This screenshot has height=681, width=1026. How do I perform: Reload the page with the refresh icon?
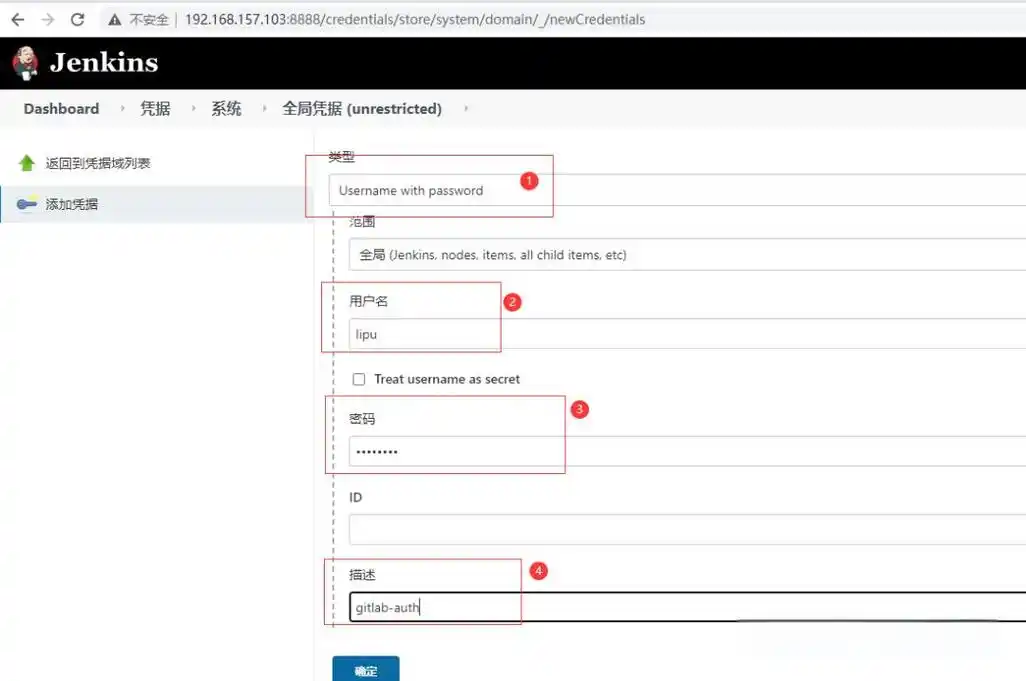(77, 18)
